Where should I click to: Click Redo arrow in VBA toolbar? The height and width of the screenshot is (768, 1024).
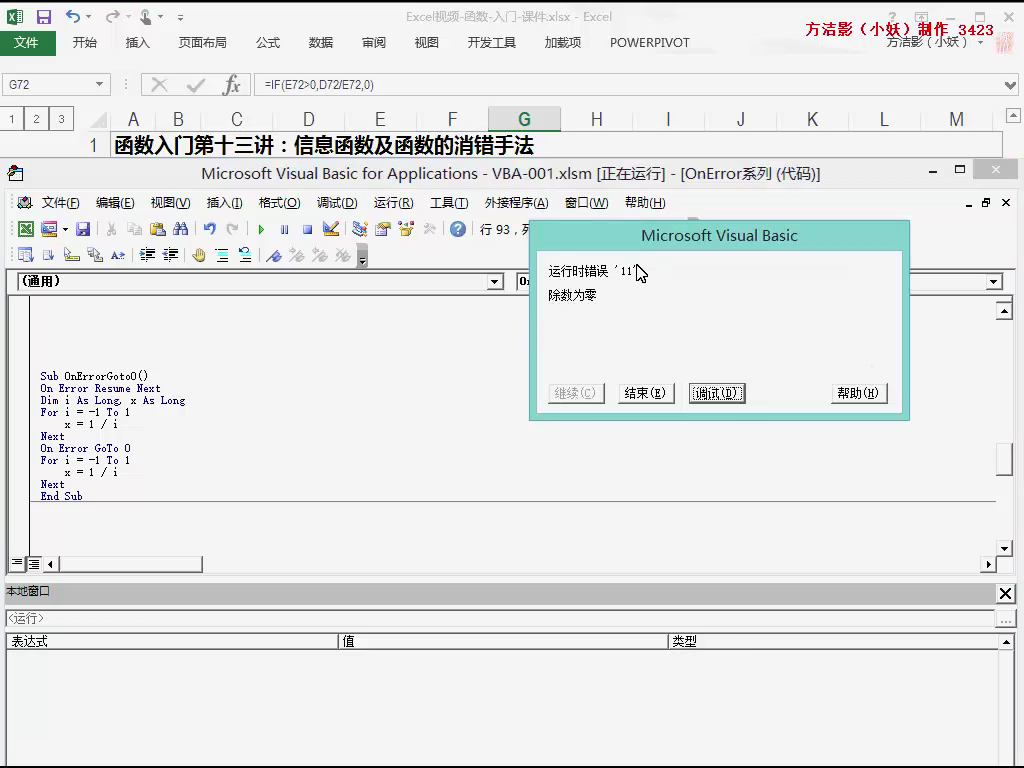click(232, 229)
